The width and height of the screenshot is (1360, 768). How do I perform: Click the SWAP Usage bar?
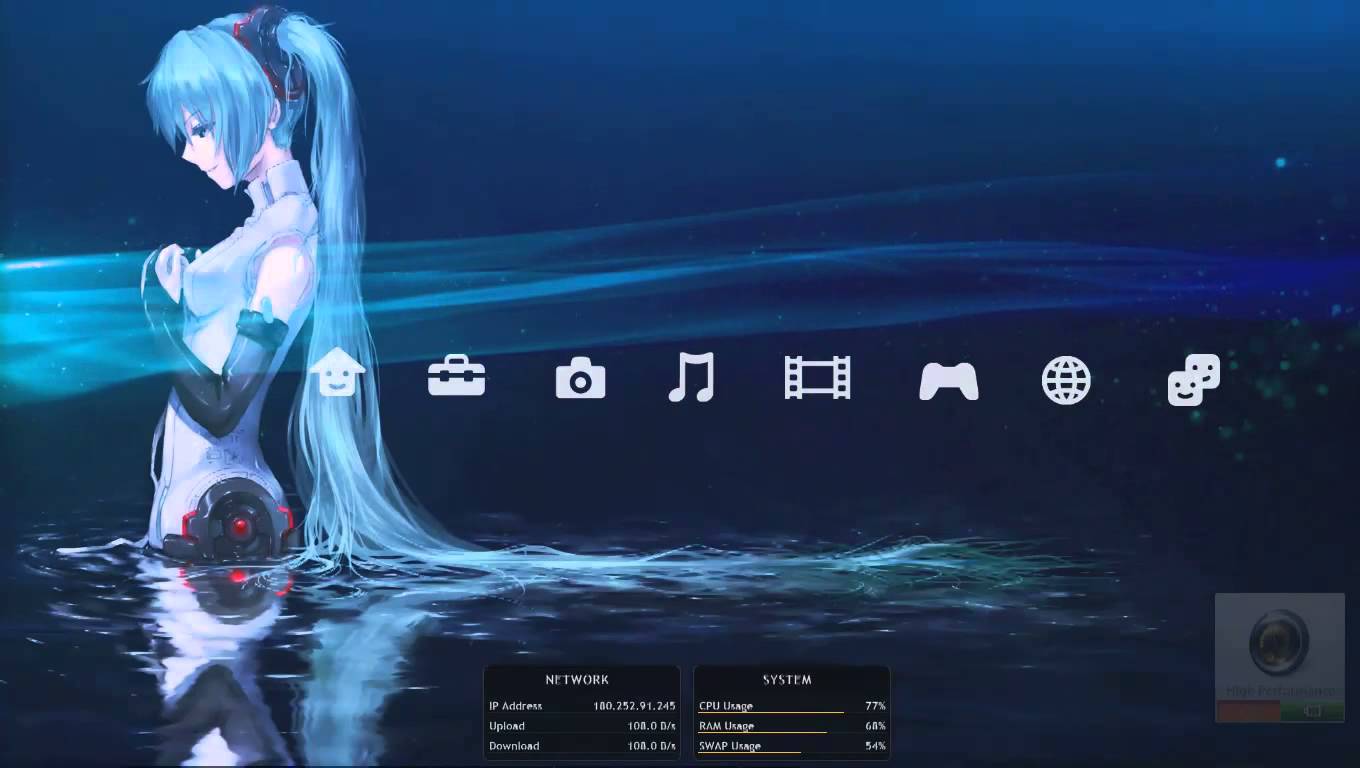point(750,752)
